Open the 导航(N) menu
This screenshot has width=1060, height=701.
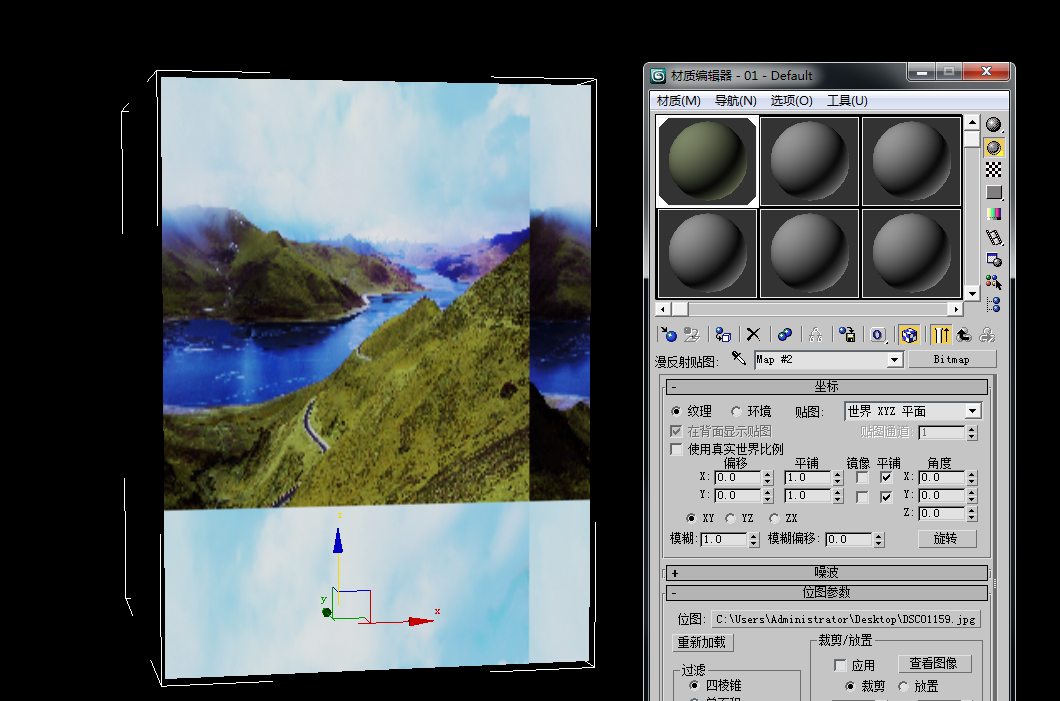(x=735, y=101)
